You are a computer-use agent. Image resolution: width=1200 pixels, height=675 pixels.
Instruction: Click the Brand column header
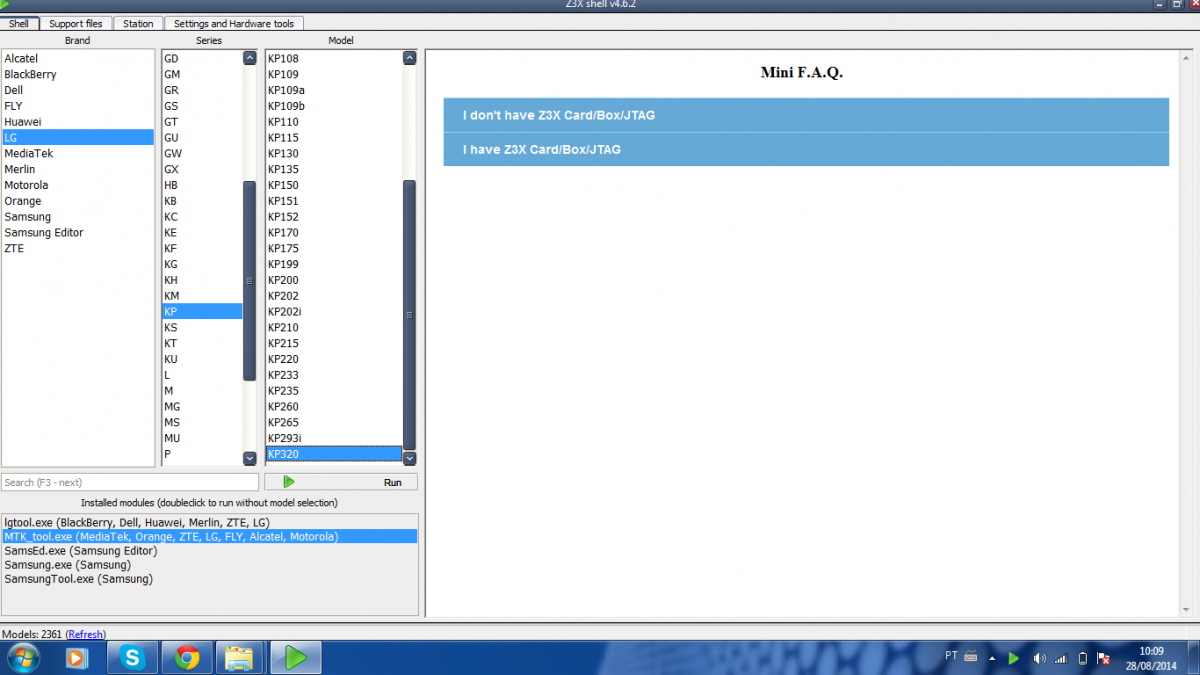pos(77,41)
